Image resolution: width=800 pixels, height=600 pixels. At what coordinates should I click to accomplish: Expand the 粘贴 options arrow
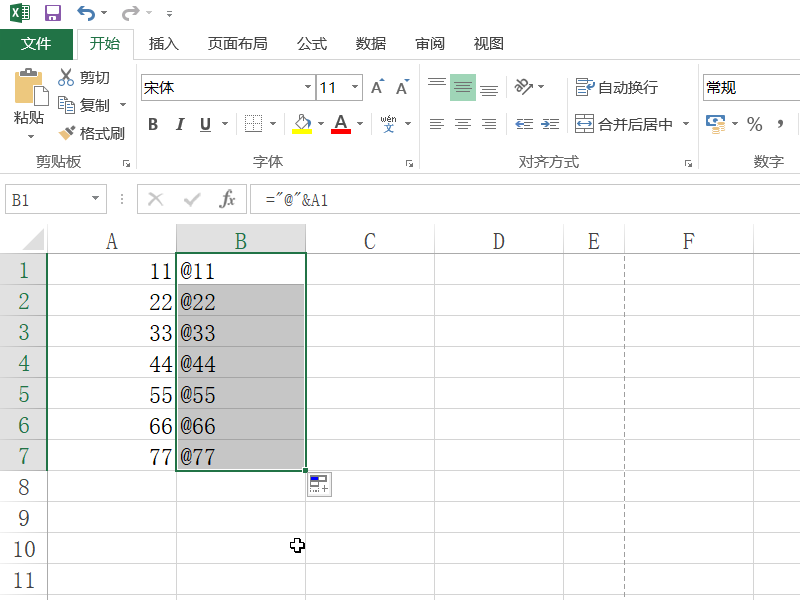point(31,136)
